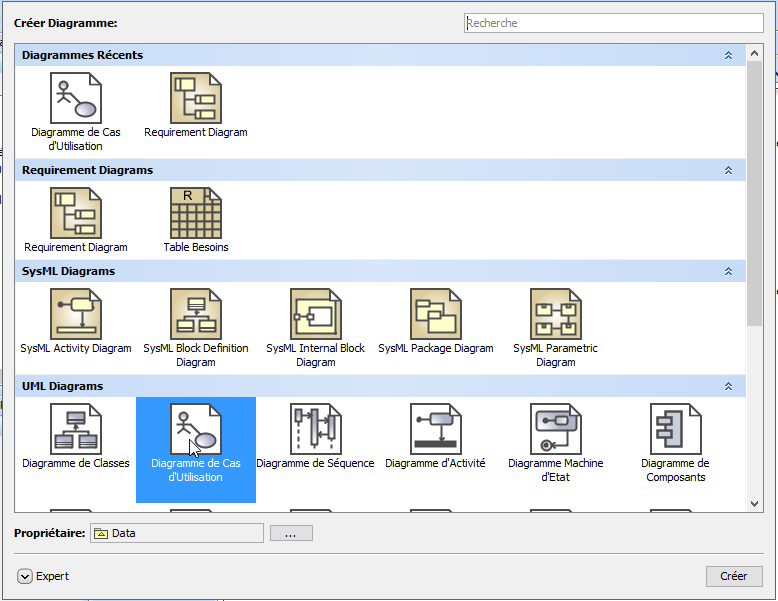The width and height of the screenshot is (778, 601).
Task: Open recent Requirement Diagram in Diagrammes Récents
Action: [196, 99]
